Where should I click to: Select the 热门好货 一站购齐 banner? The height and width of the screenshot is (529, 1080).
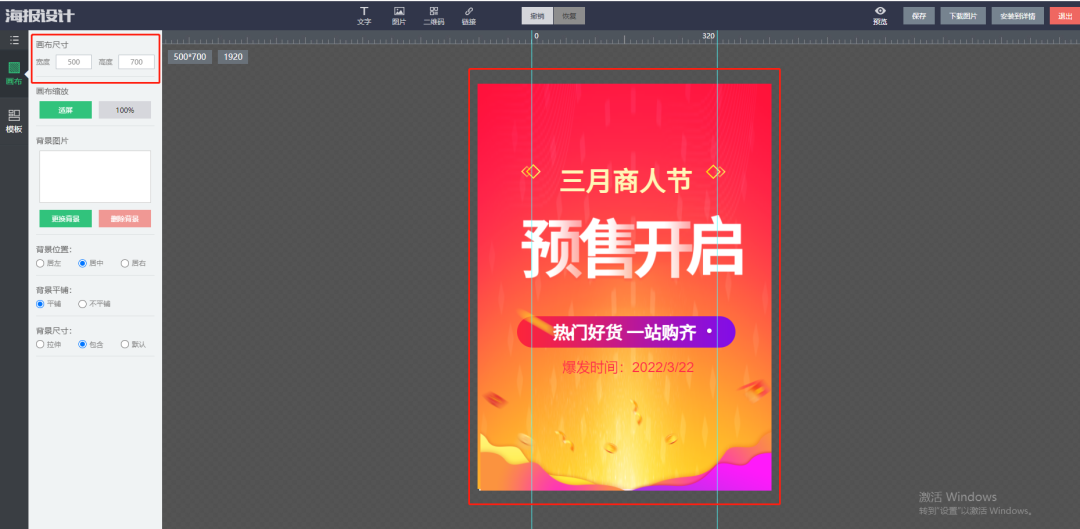626,333
